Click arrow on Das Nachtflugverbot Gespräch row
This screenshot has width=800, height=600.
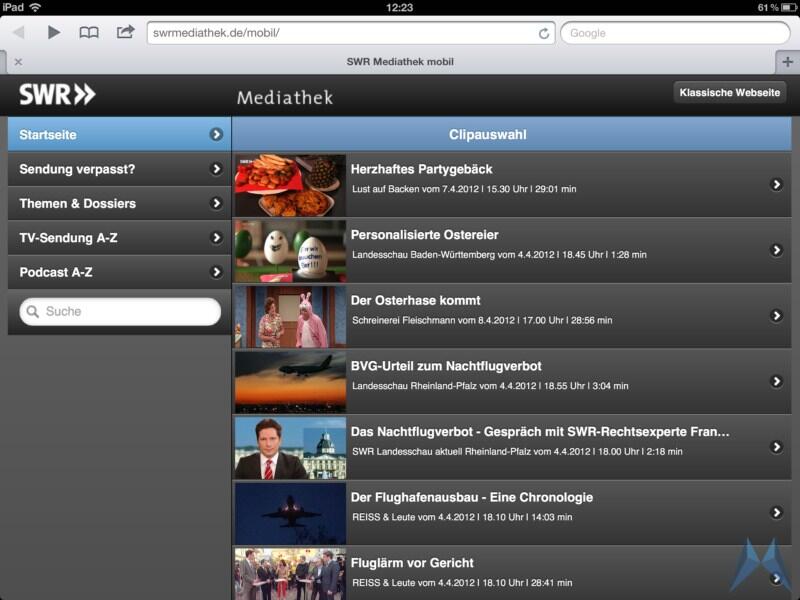pyautogui.click(x=776, y=447)
